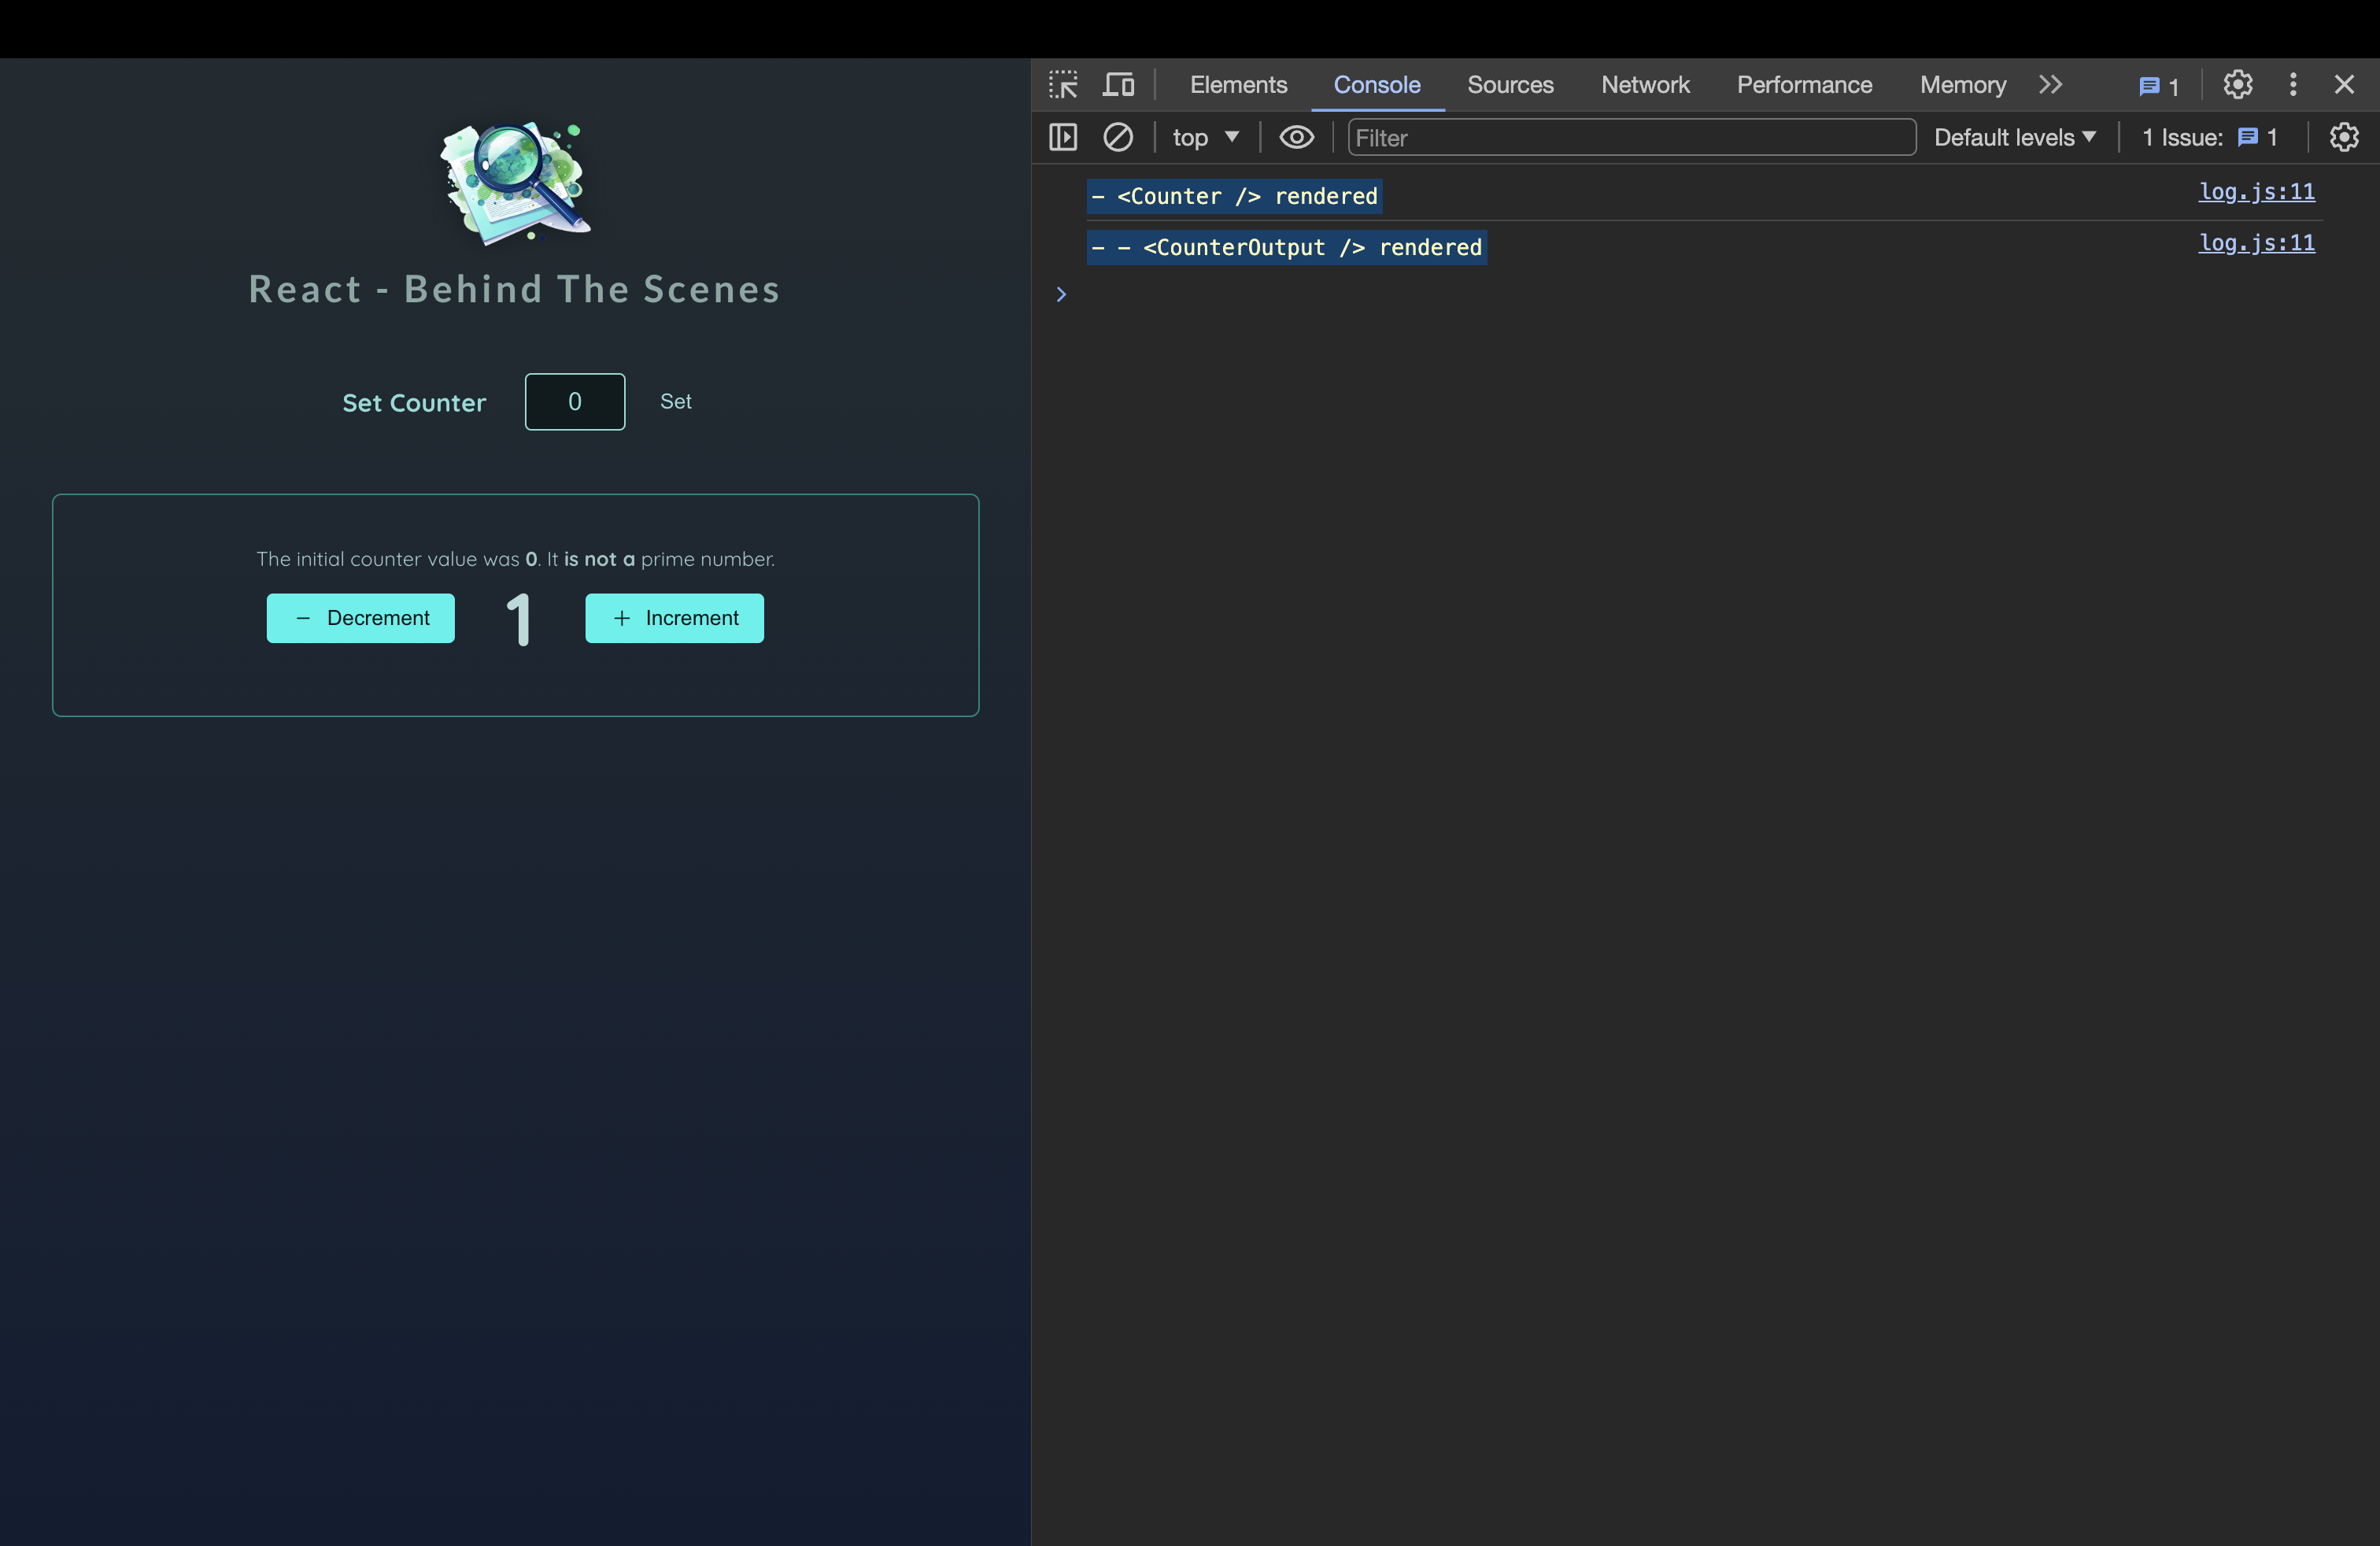The image size is (2380, 1546).
Task: Click the Set button
Action: coord(676,401)
